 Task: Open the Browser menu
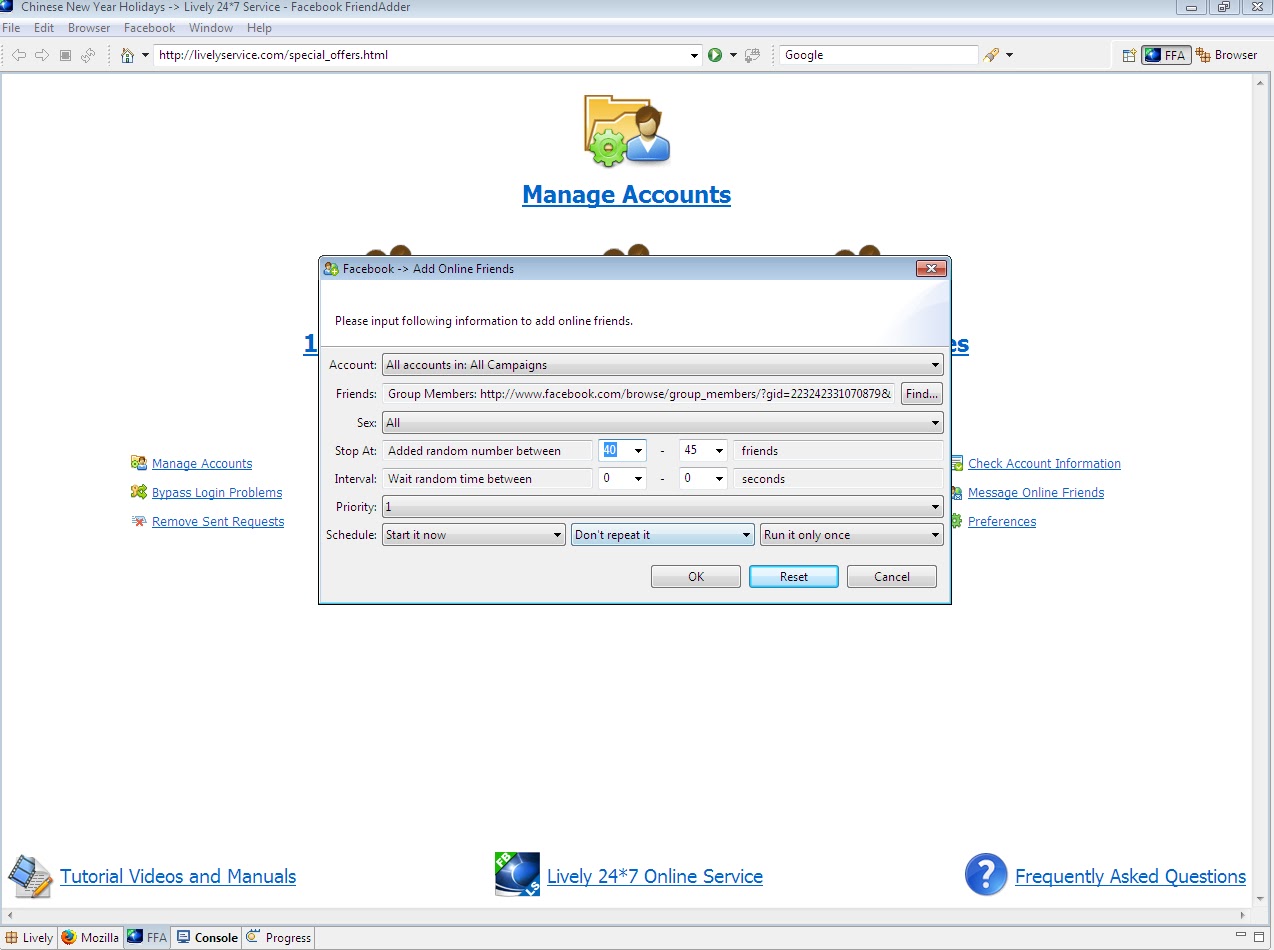coord(89,28)
